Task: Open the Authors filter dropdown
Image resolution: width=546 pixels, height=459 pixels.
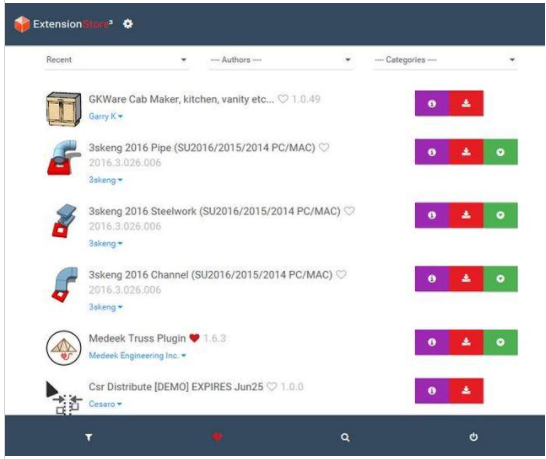Action: 281,60
